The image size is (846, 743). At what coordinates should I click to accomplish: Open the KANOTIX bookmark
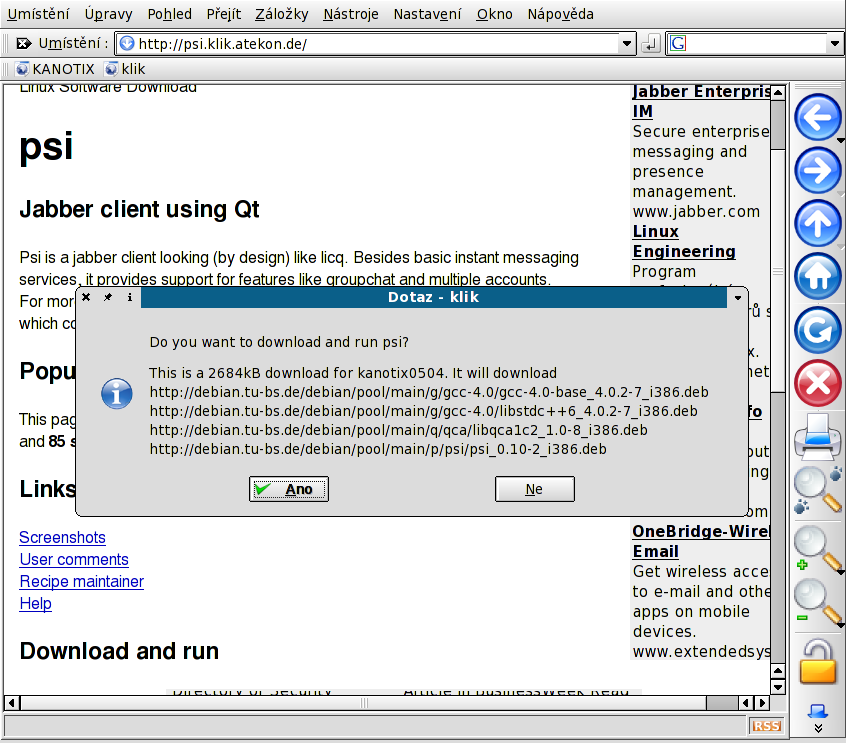[x=55, y=69]
